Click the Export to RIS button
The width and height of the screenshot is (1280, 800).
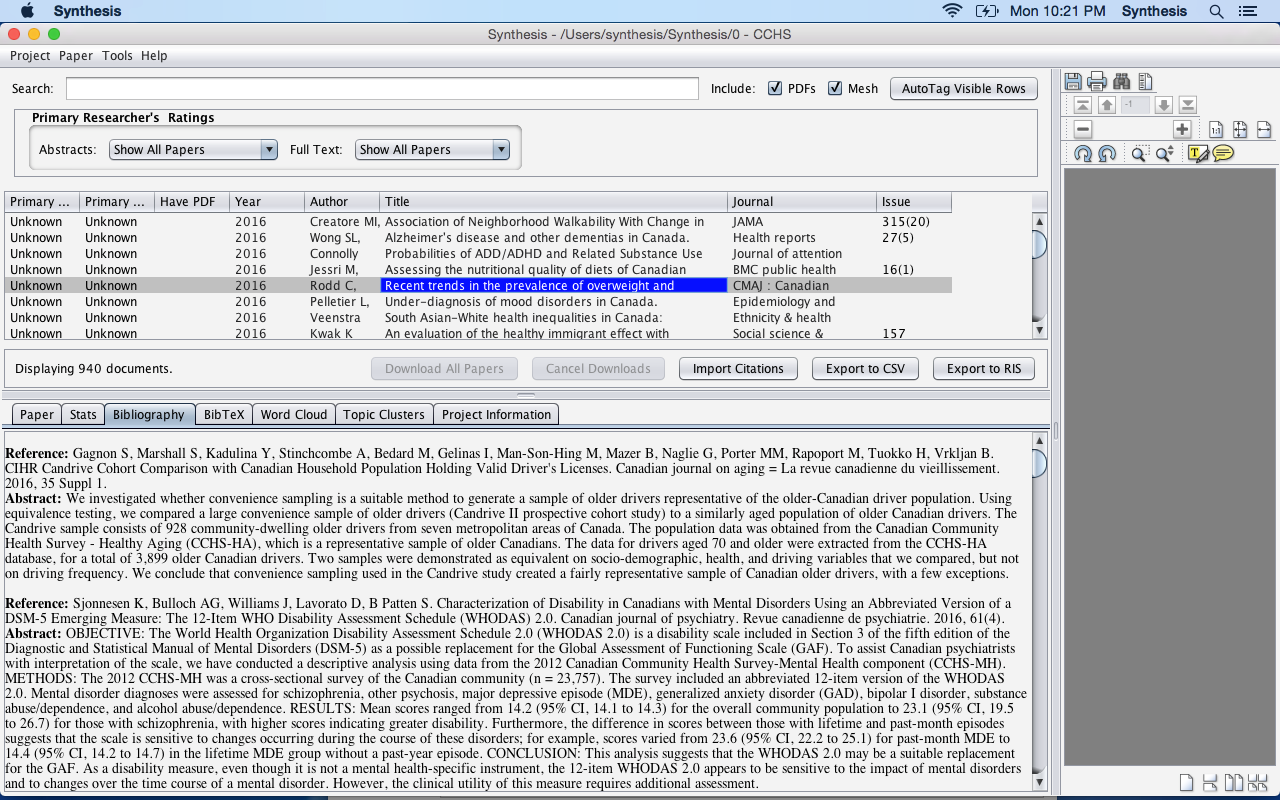point(984,368)
